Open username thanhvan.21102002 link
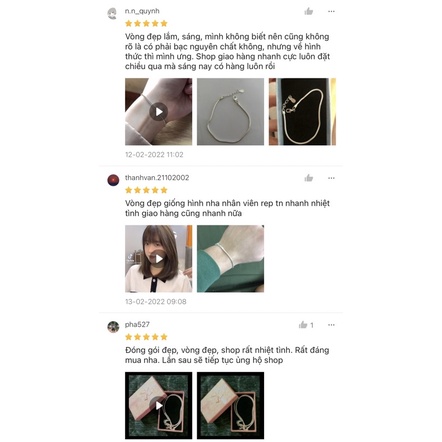This screenshot has width=442, height=442. [x=157, y=178]
